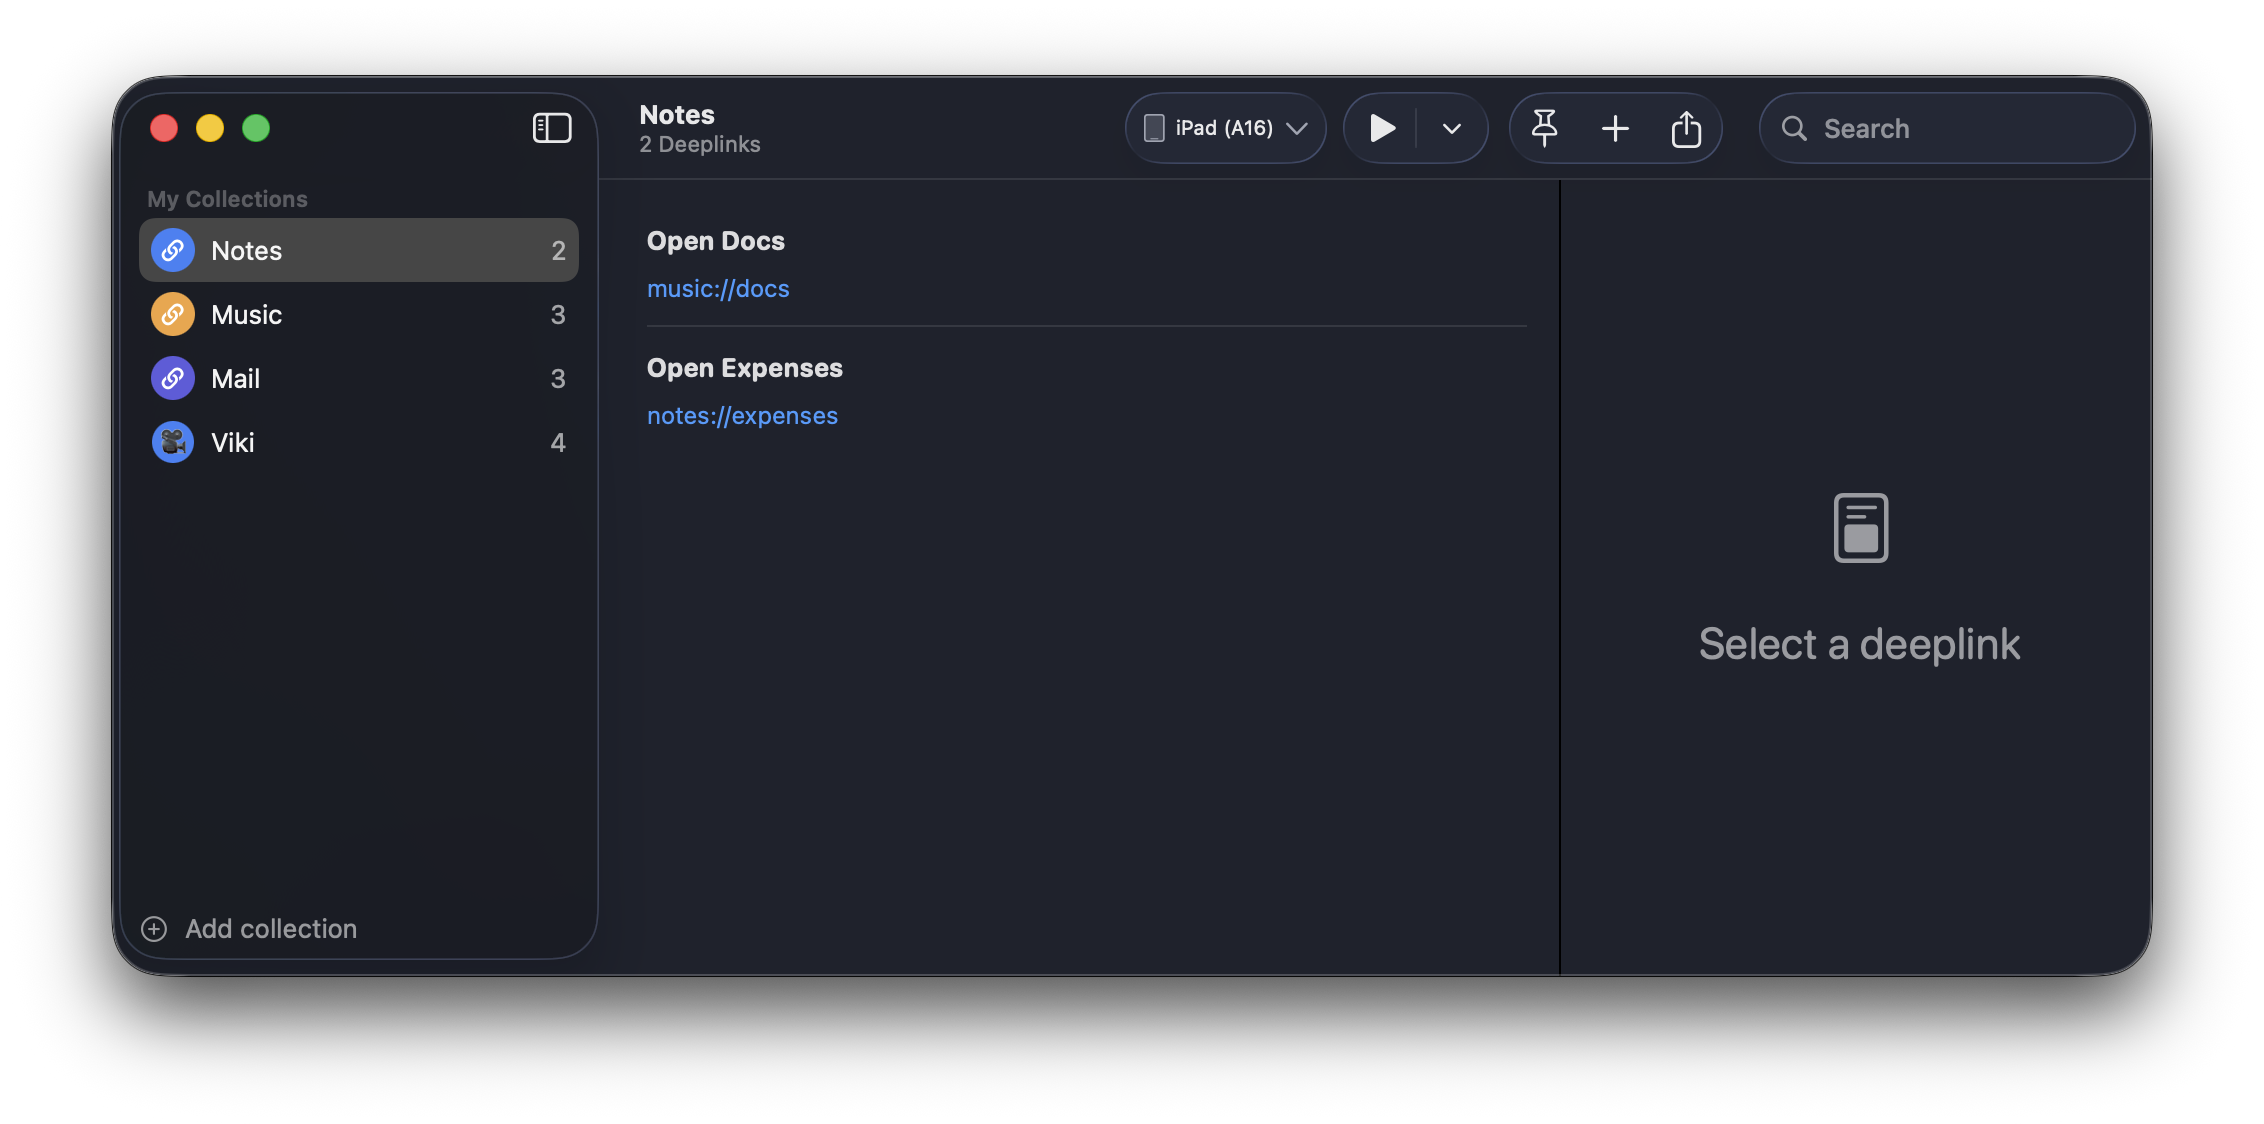Click the search magnifier icon
Screen dimensions: 2264x1124
click(x=1794, y=128)
